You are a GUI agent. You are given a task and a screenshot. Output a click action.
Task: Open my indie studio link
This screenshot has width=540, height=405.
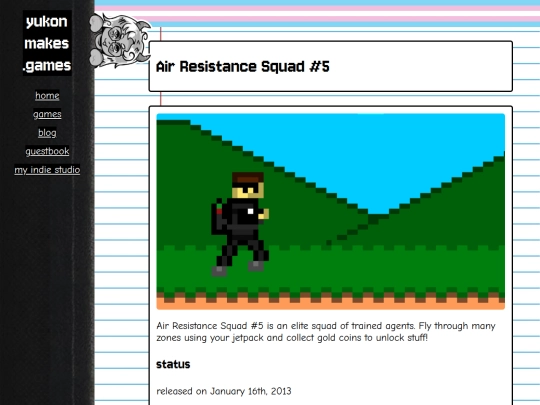pyautogui.click(x=47, y=170)
